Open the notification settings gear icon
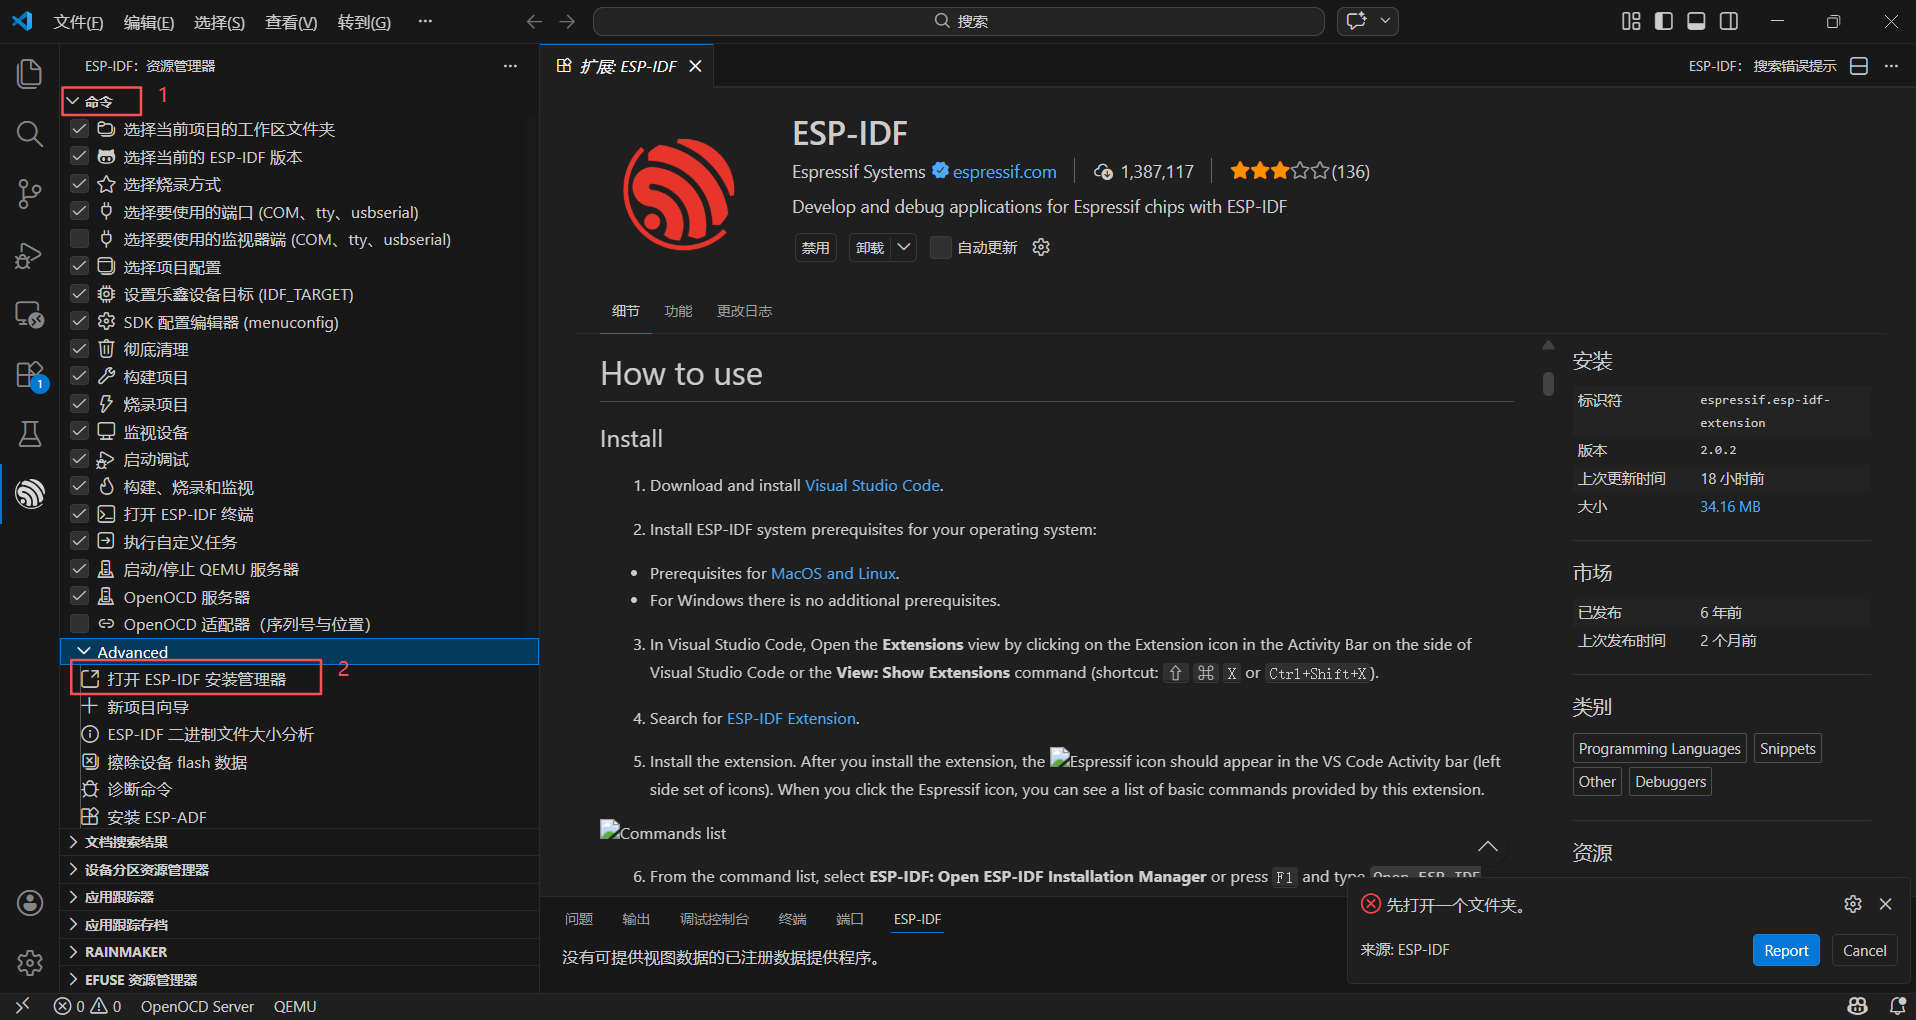The image size is (1916, 1020). click(x=1853, y=904)
